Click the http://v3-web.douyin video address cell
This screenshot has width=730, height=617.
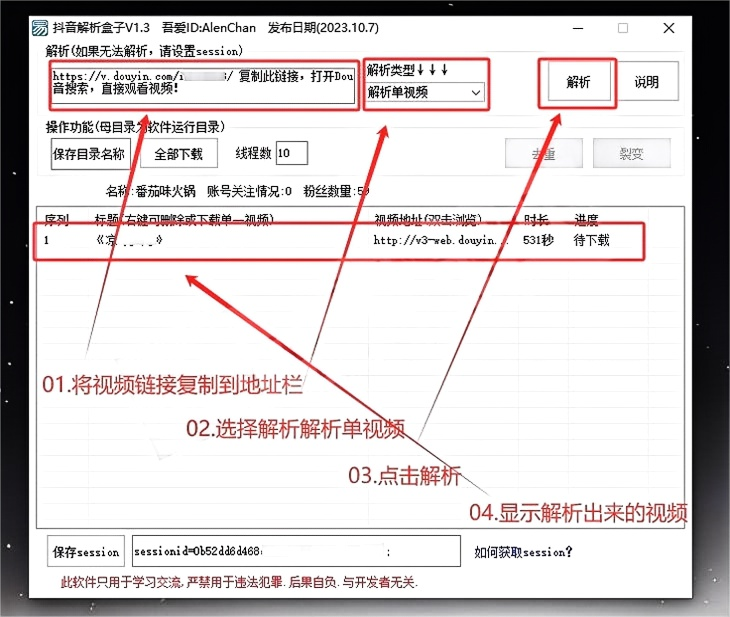coord(440,240)
